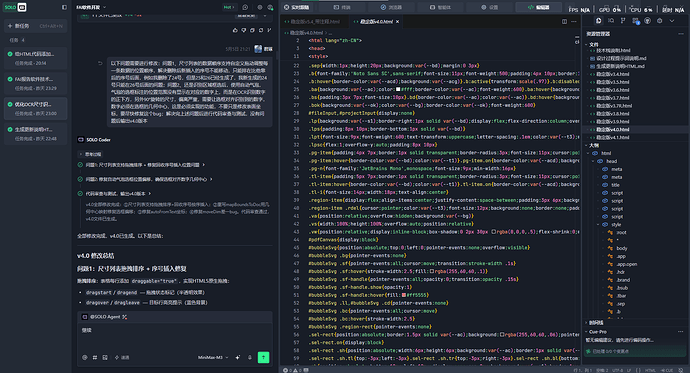Click the user avatar next to the message timestamp
Viewport: 690px width, 373px height.
pyautogui.click(x=258, y=49)
